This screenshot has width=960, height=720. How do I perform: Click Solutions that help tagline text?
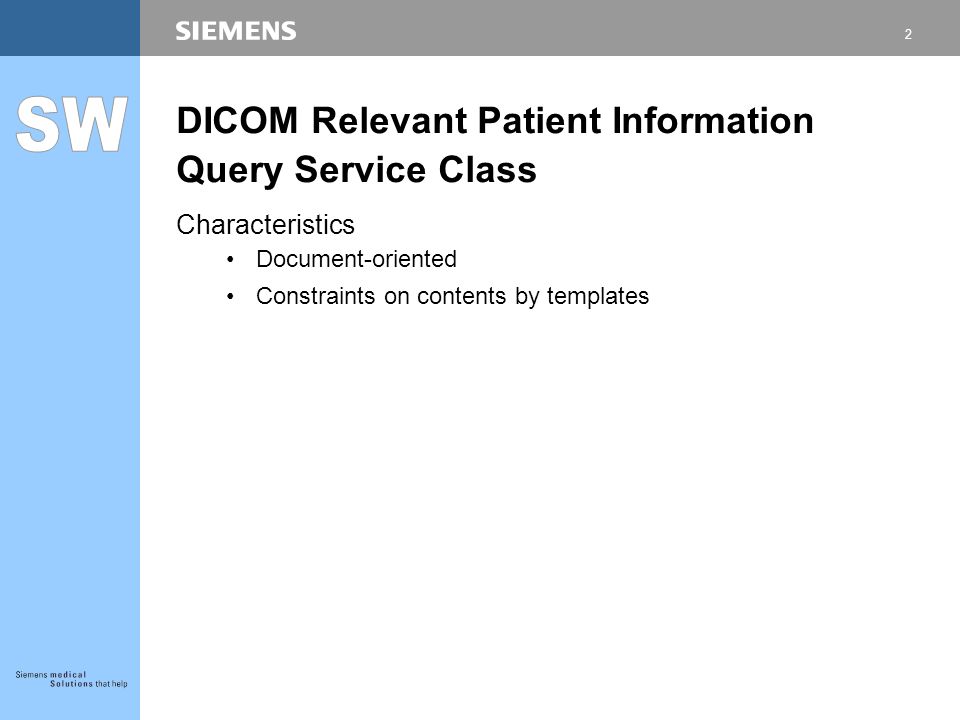(89, 684)
